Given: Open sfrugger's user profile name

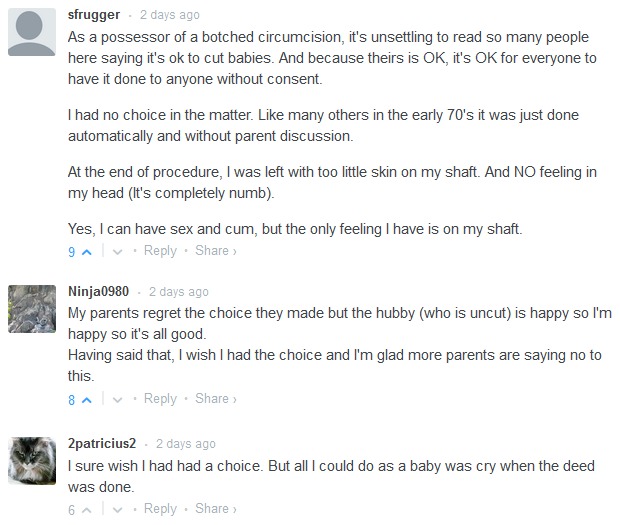Looking at the screenshot, I should point(94,15).
